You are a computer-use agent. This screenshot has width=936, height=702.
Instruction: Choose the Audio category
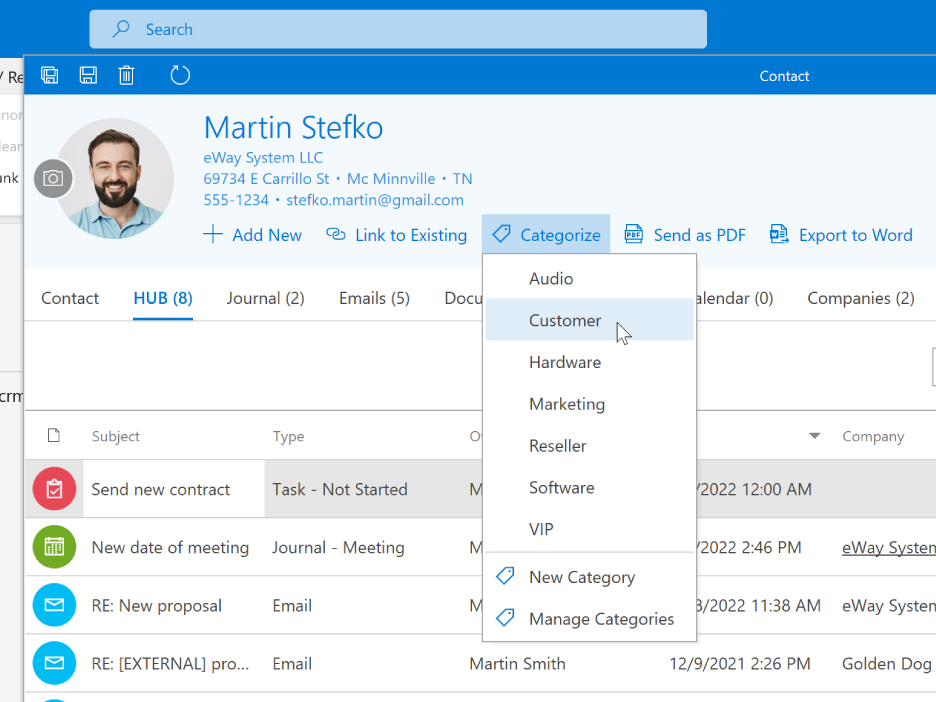pos(589,278)
